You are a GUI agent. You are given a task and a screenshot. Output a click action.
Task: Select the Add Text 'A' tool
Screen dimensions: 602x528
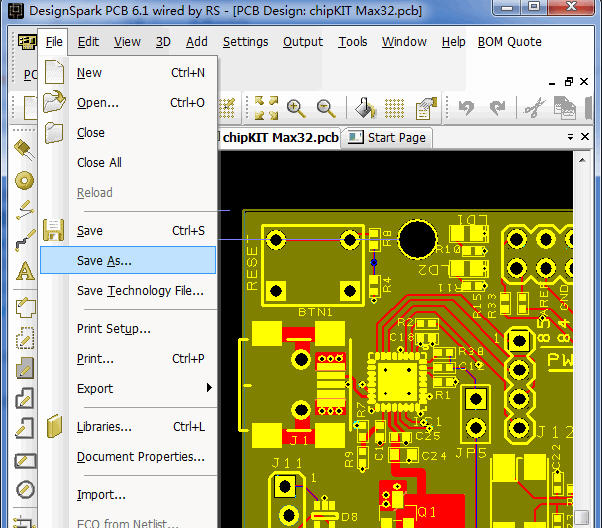pyautogui.click(x=25, y=271)
